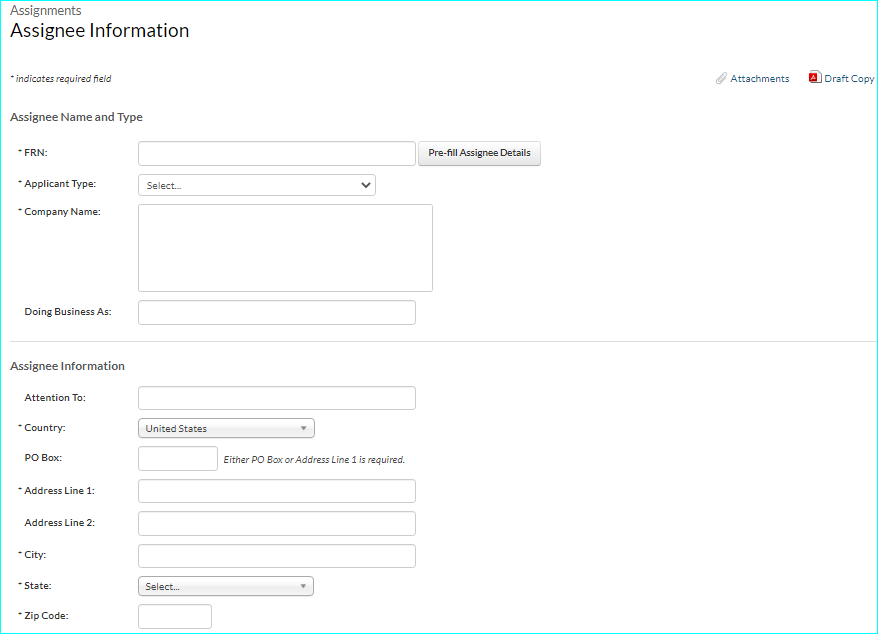Viewport: 878px width, 634px height.
Task: Select the Doing Business As field
Action: (276, 312)
